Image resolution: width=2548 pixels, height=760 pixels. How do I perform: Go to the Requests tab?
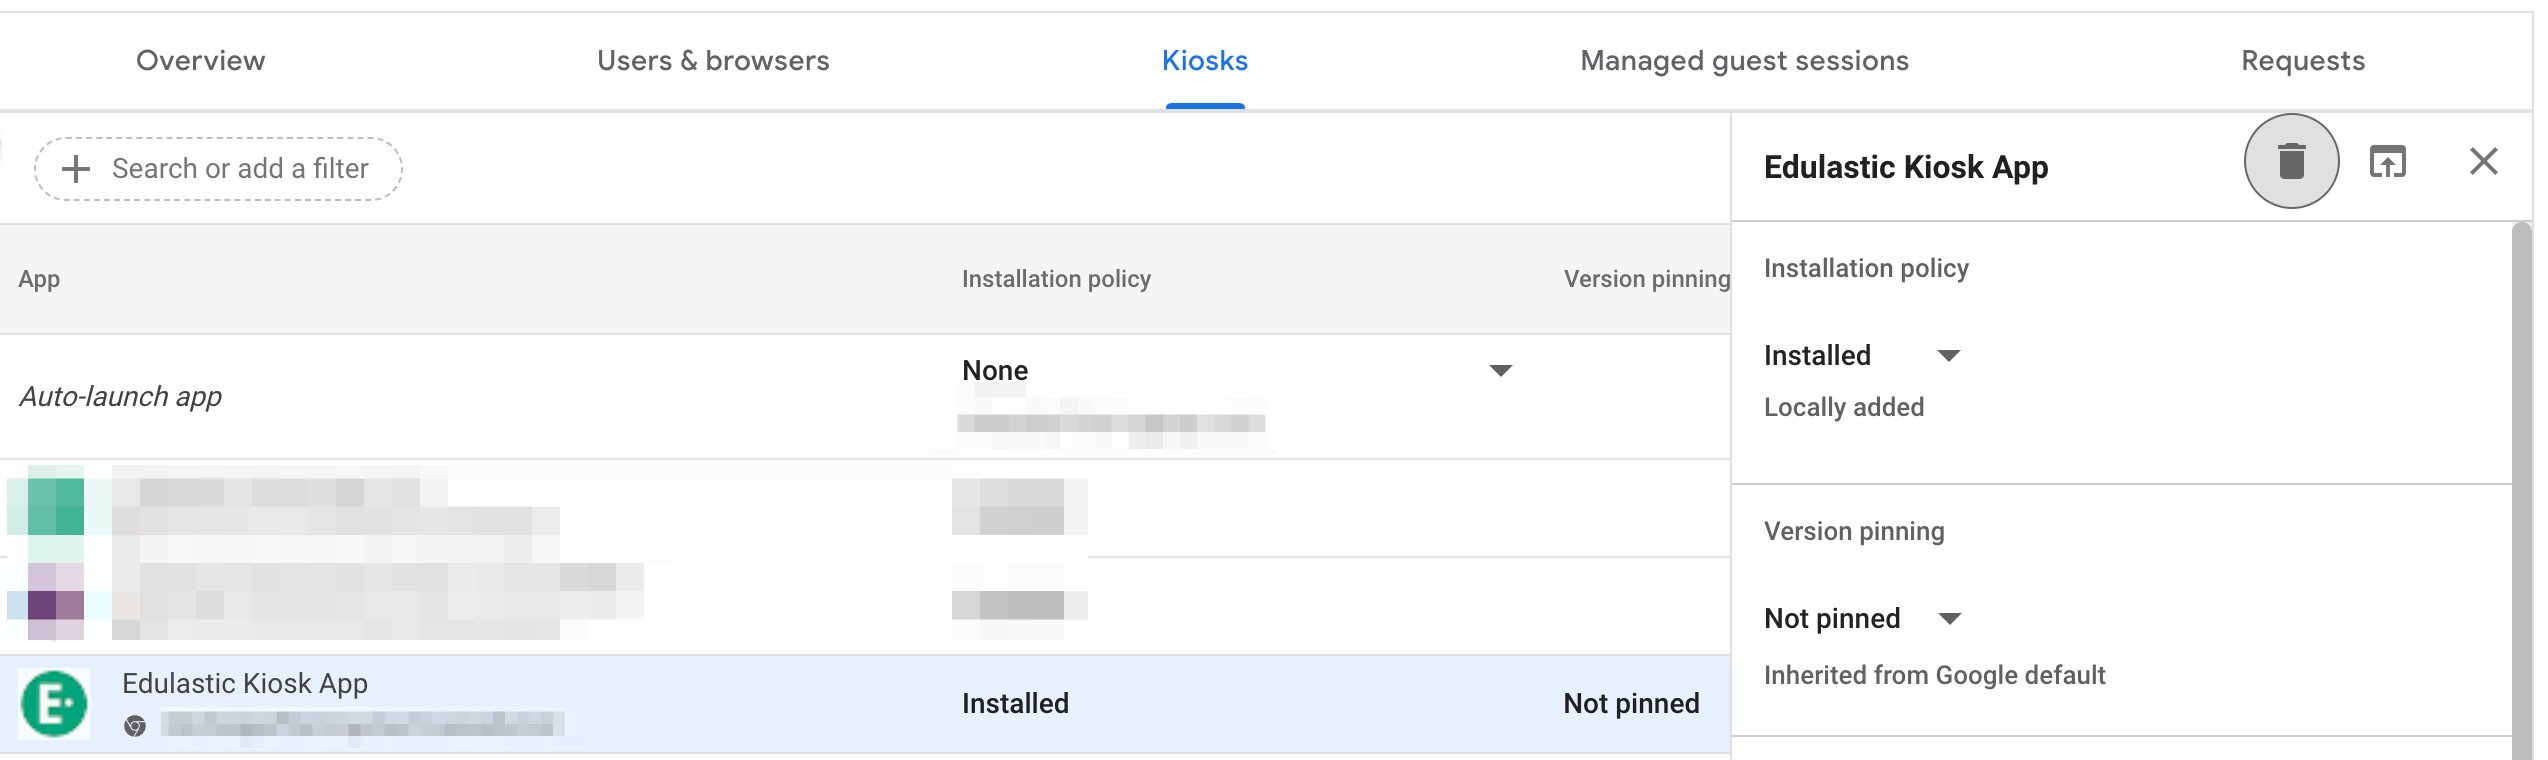click(2302, 61)
